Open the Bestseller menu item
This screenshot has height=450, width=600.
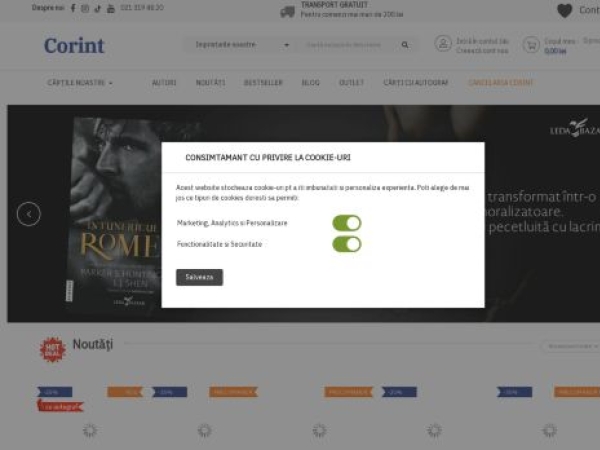coord(263,83)
